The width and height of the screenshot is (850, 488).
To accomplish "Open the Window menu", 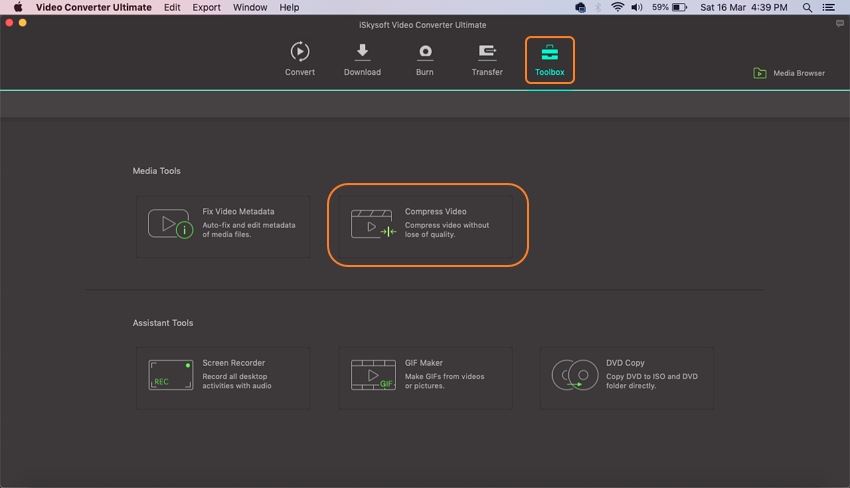I will click(x=250, y=7).
